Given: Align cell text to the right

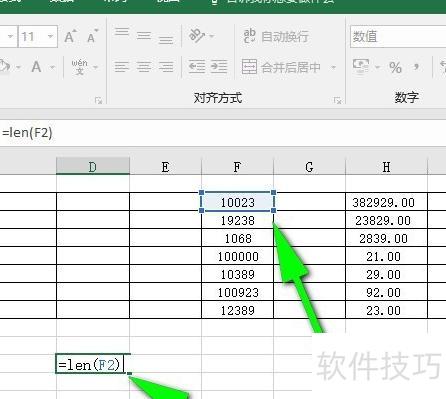Looking at the screenshot, I should 166,67.
